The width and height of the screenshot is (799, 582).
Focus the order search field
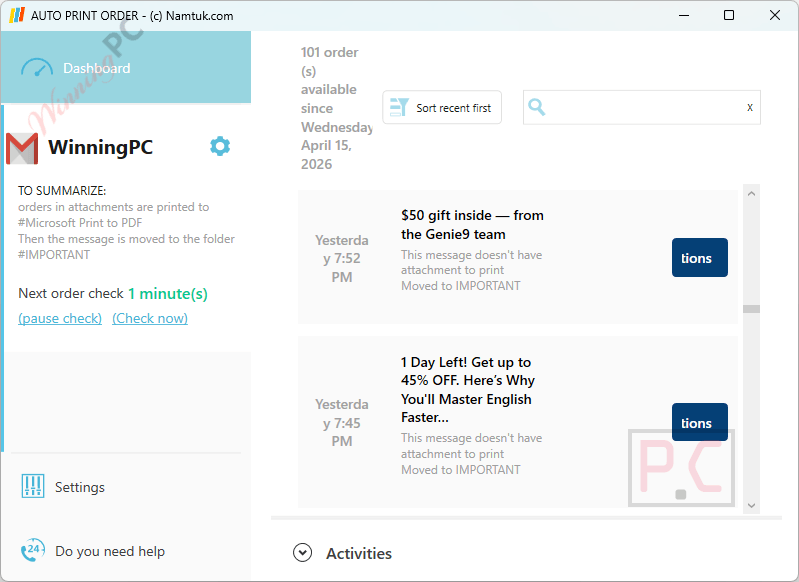click(642, 108)
